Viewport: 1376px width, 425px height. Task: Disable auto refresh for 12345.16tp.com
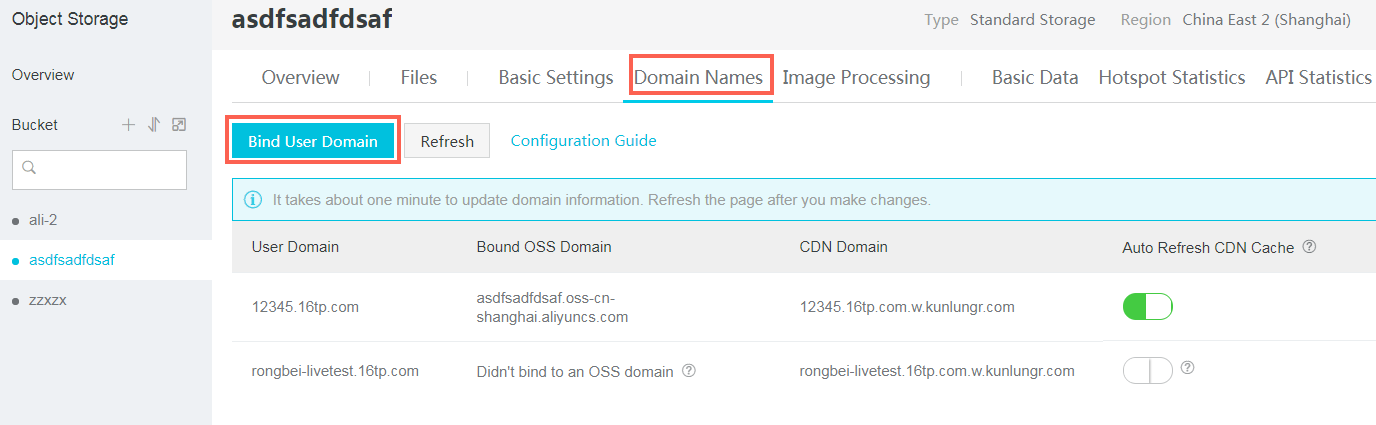[x=1147, y=306]
